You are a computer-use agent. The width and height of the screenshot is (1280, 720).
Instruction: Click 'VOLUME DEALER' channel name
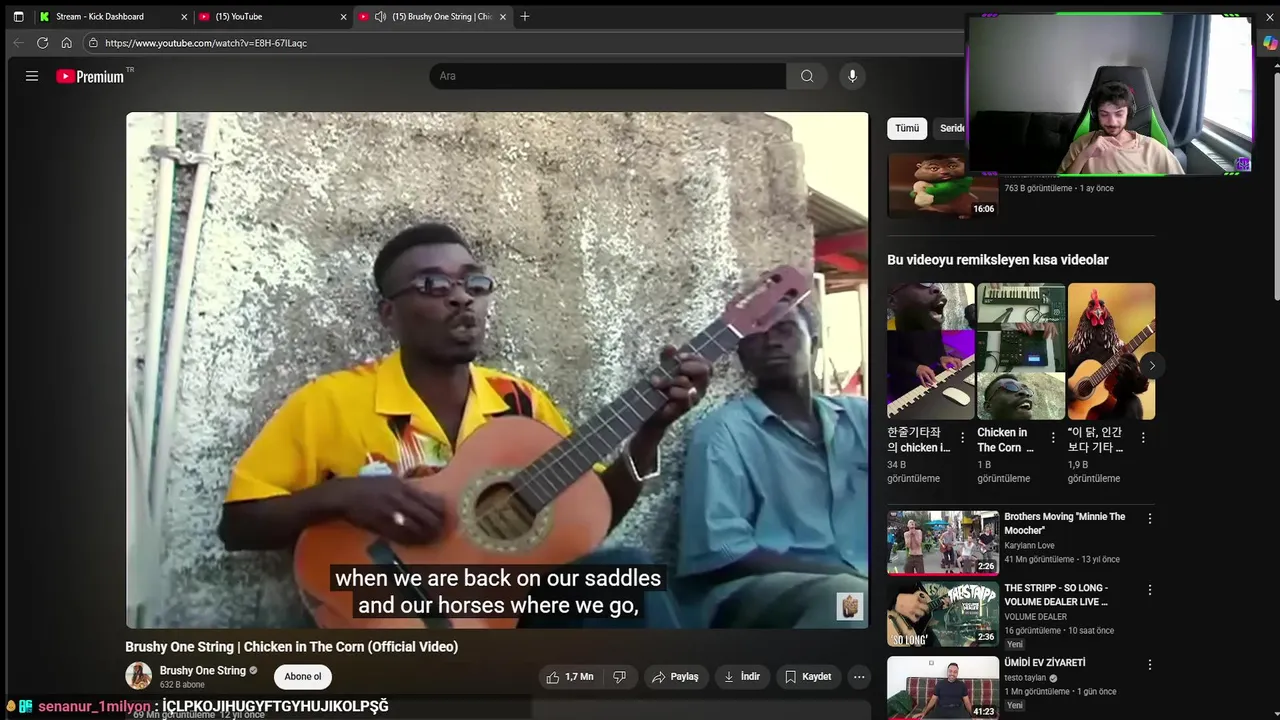coord(1035,617)
